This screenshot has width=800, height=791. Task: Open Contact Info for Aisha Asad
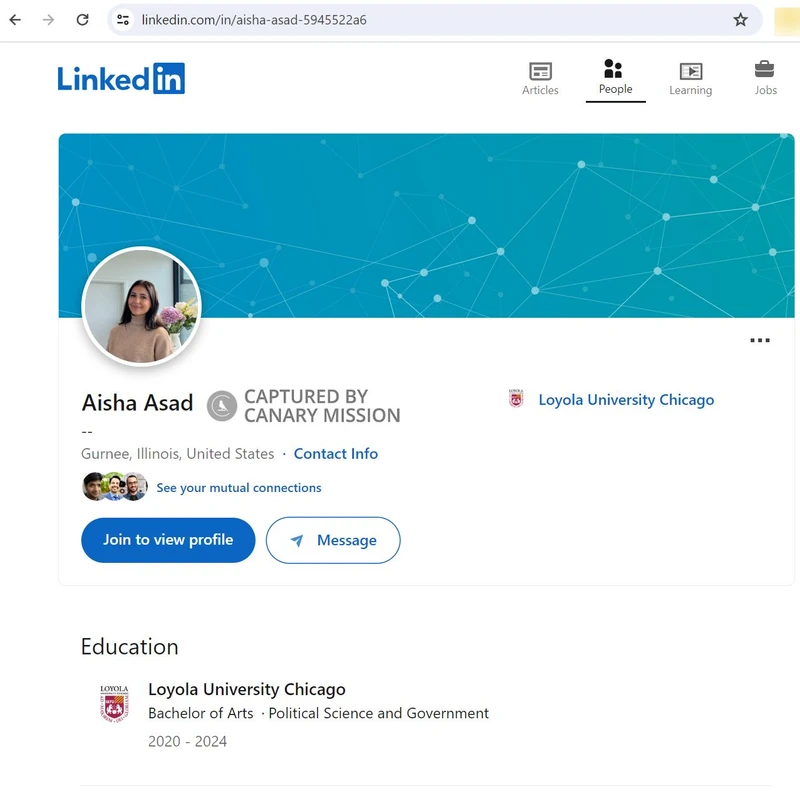pos(335,453)
